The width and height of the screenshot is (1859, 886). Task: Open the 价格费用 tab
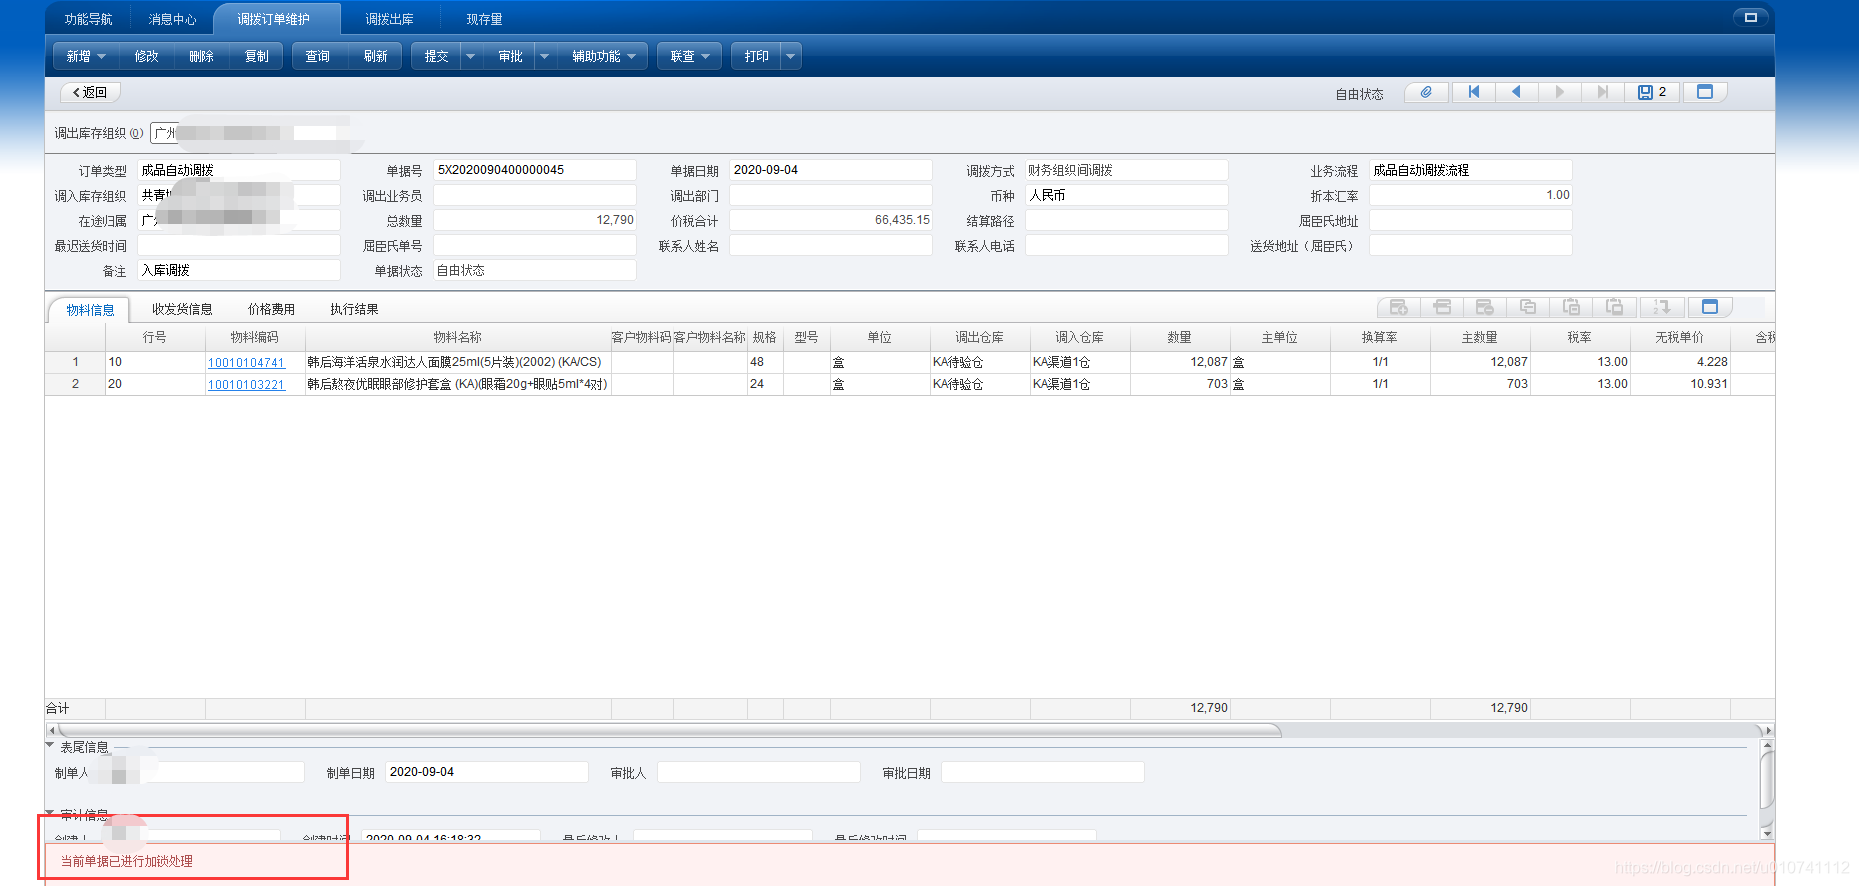(x=271, y=309)
